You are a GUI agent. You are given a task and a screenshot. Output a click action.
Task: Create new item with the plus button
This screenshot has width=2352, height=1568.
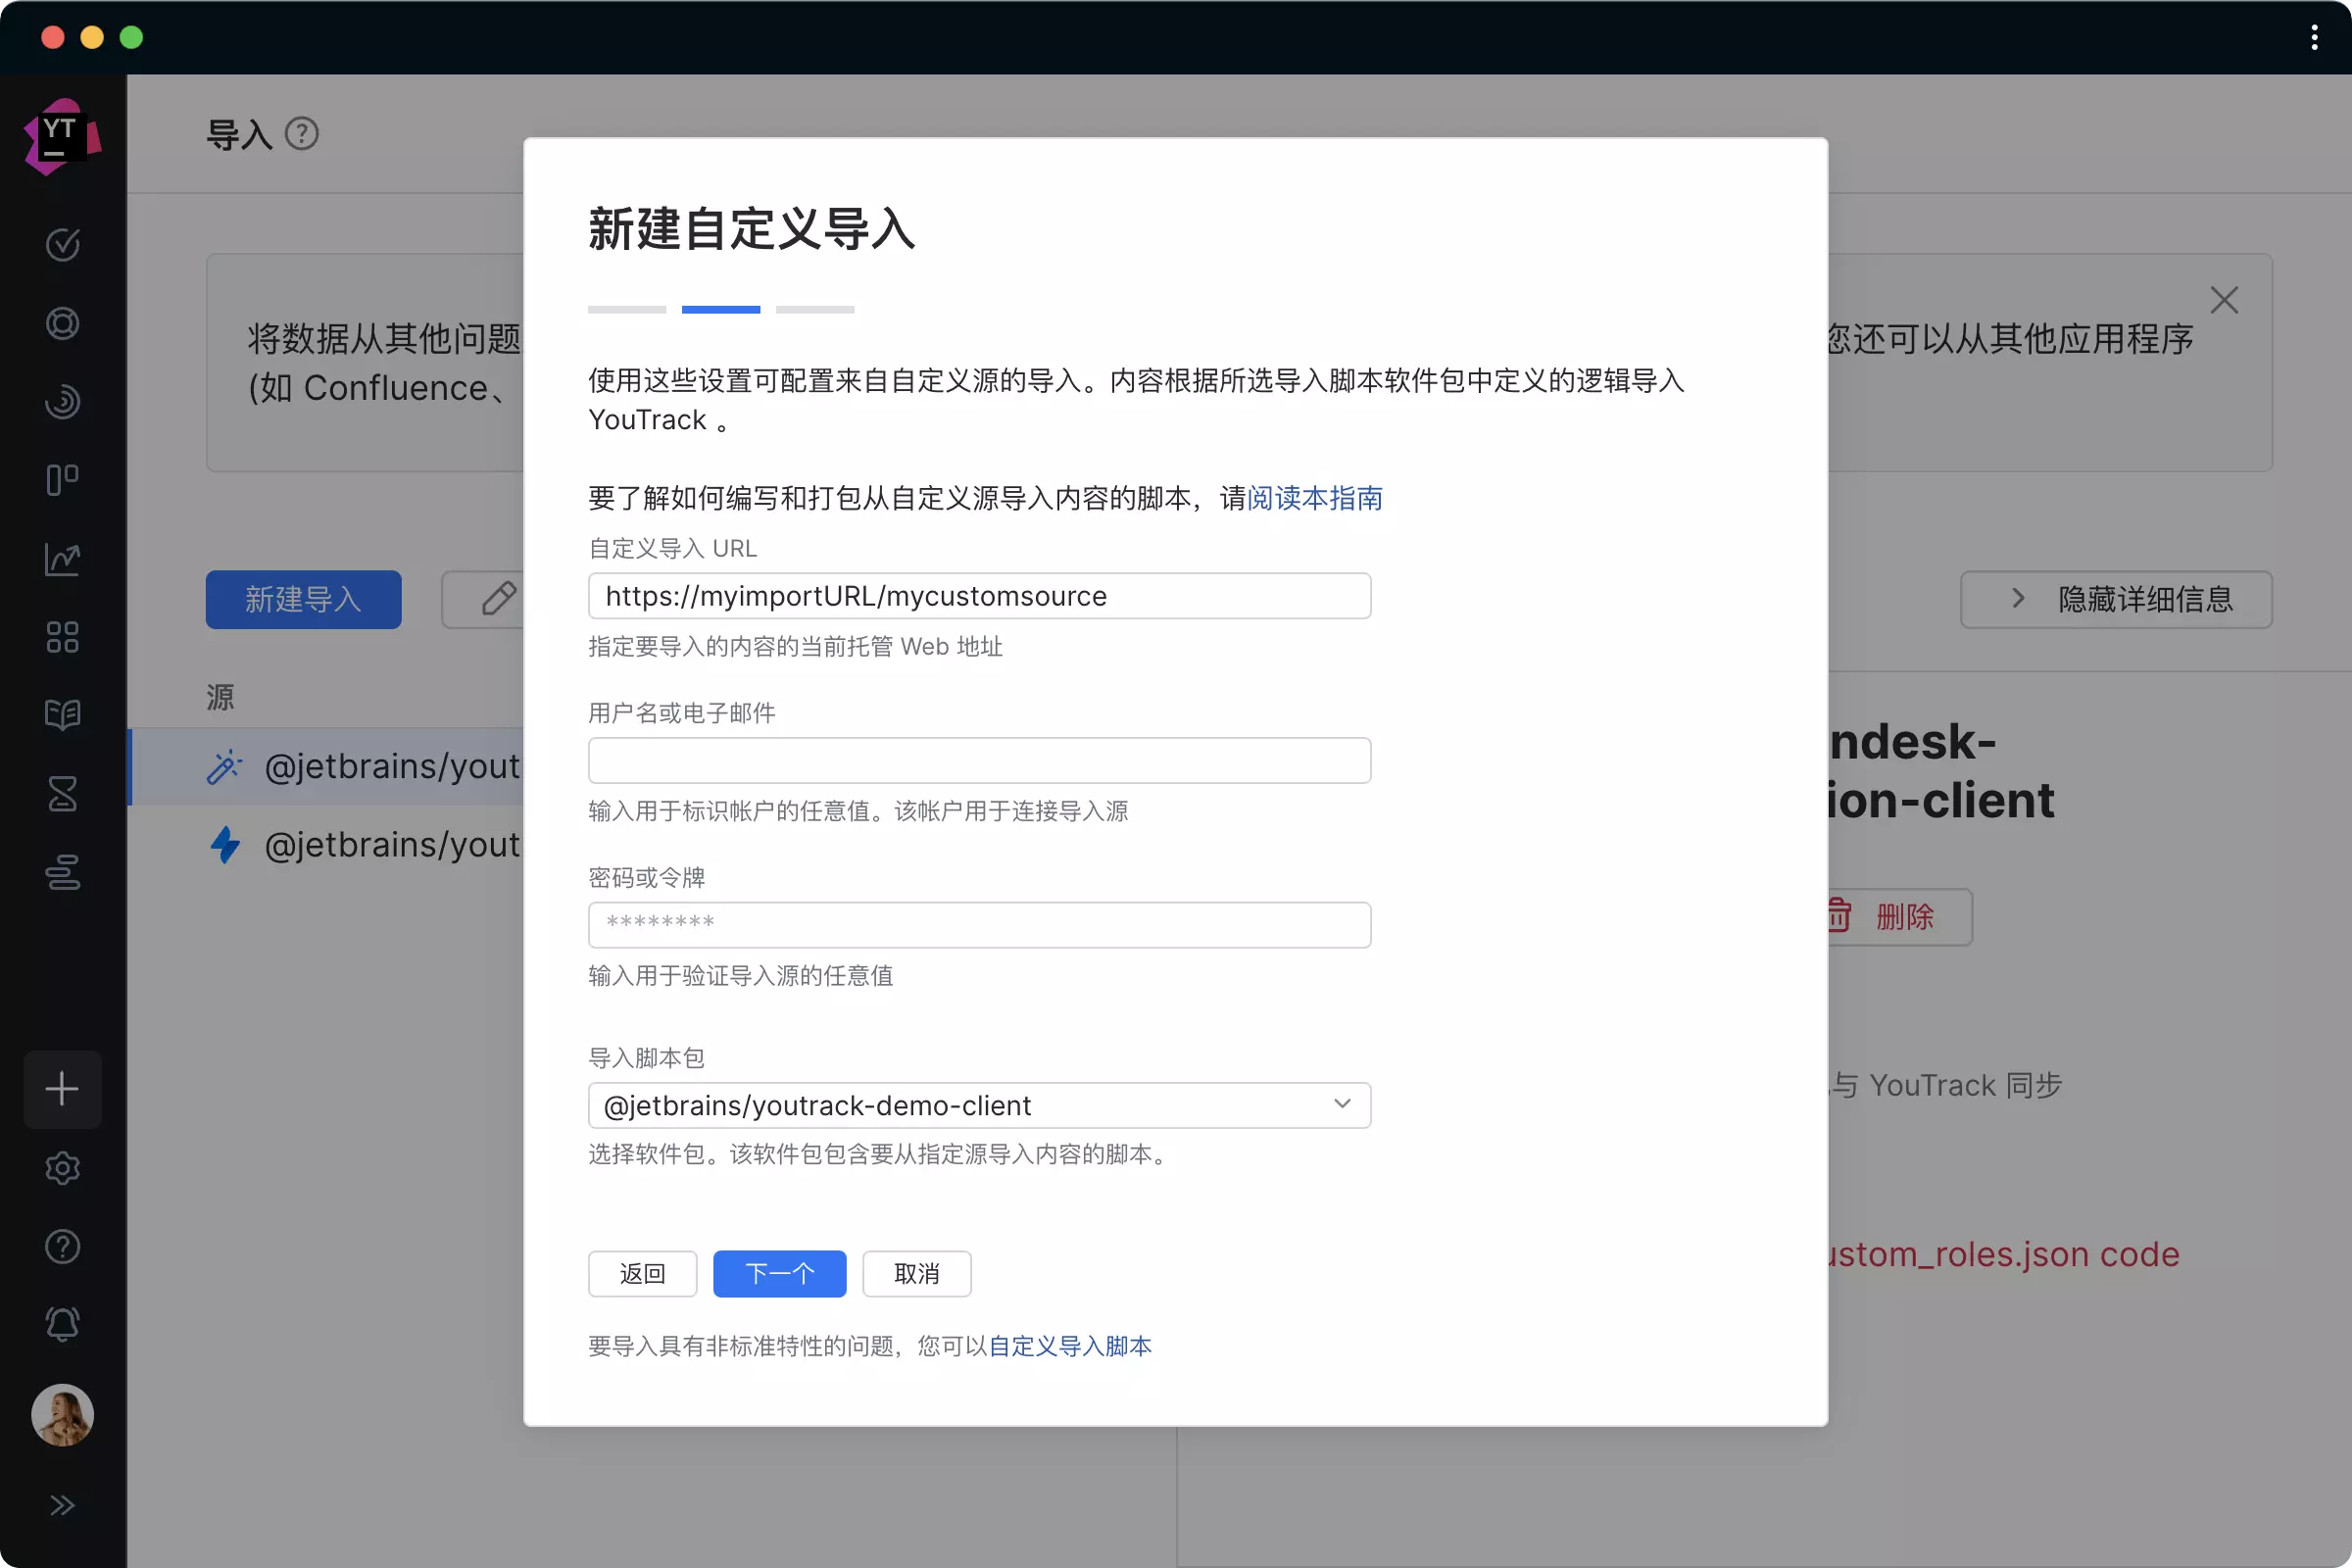62,1089
